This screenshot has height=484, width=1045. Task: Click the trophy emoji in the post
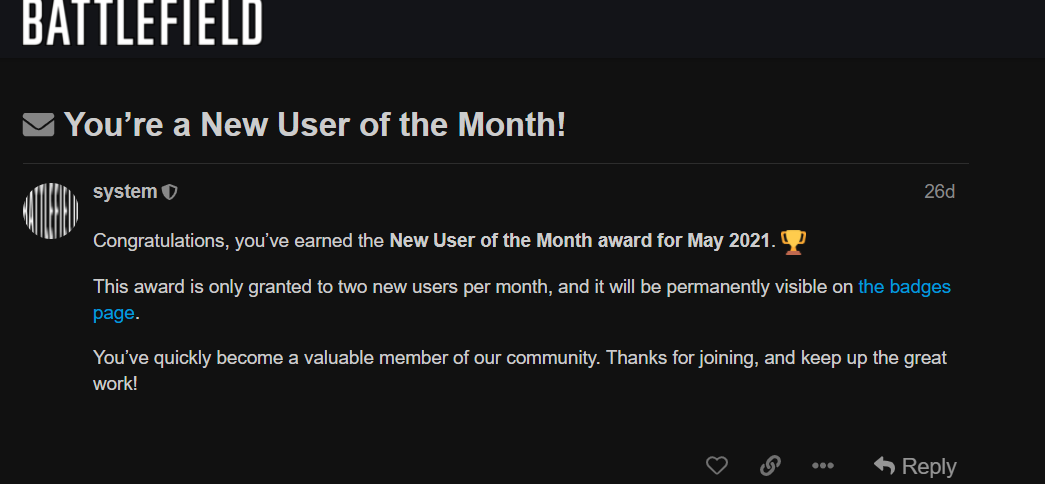[793, 241]
